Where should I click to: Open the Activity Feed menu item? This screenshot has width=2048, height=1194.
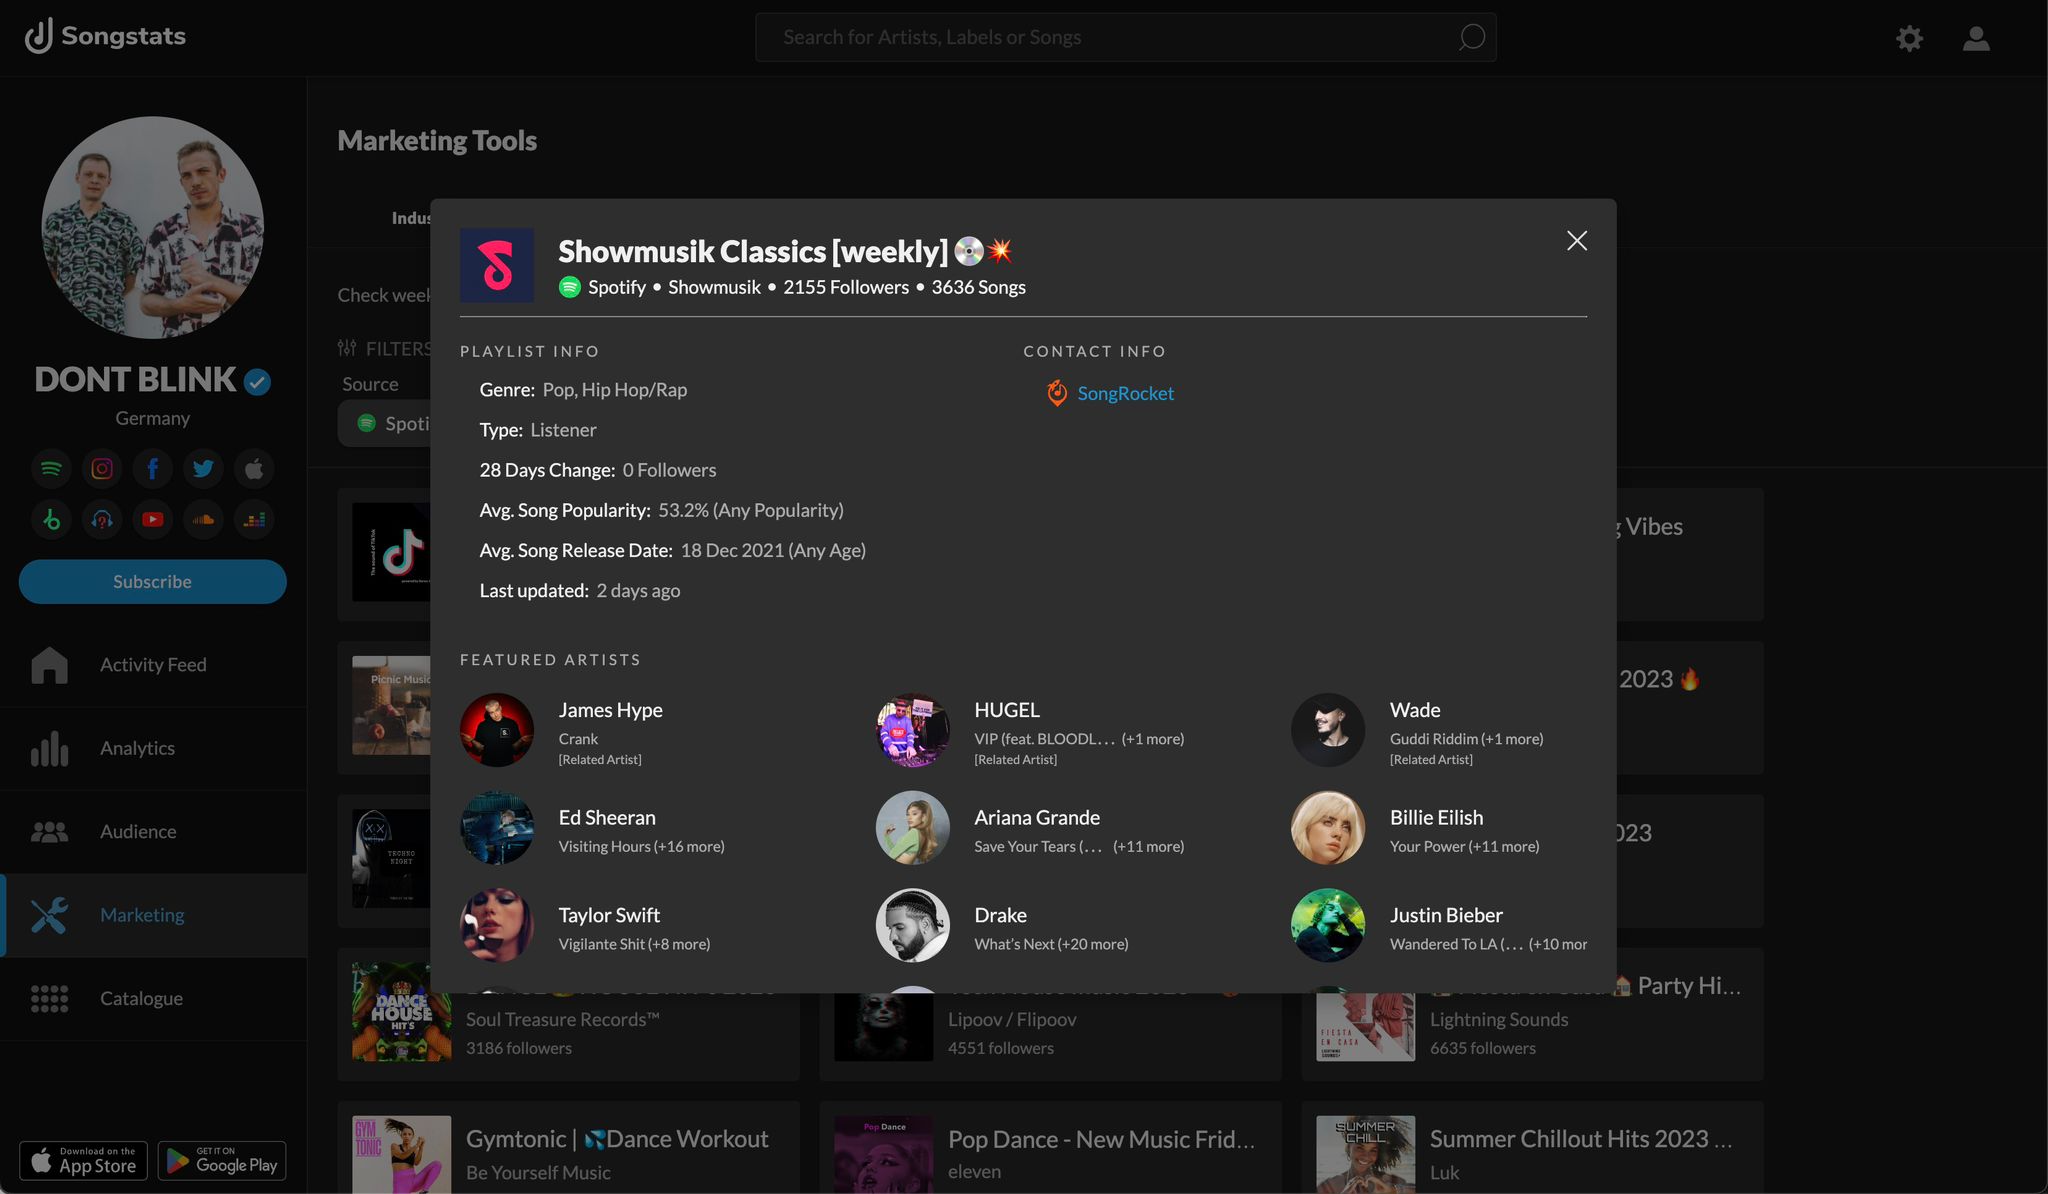click(153, 665)
